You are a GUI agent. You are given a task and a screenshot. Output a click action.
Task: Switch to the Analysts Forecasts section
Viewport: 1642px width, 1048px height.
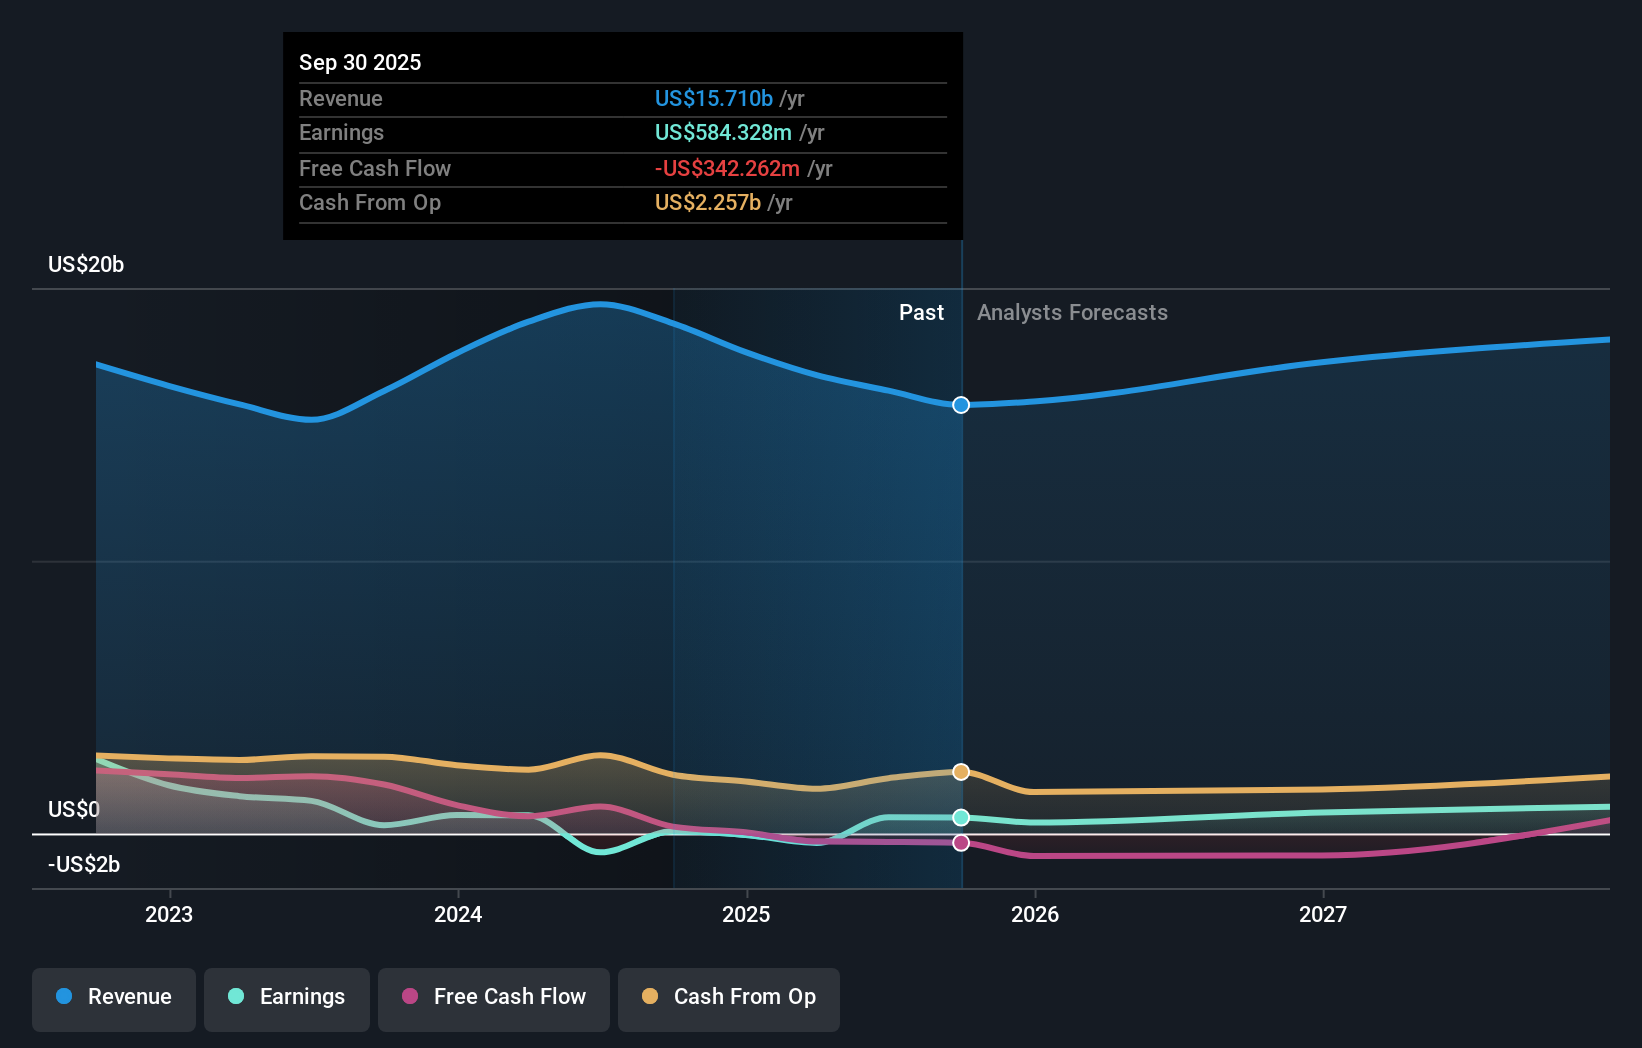[1072, 312]
